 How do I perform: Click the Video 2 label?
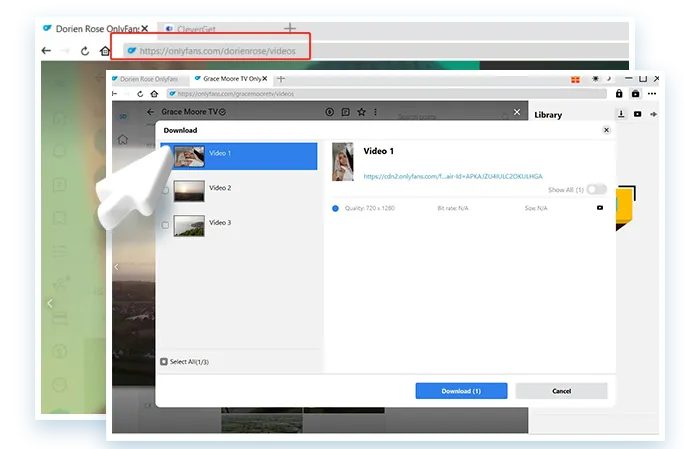(220, 188)
